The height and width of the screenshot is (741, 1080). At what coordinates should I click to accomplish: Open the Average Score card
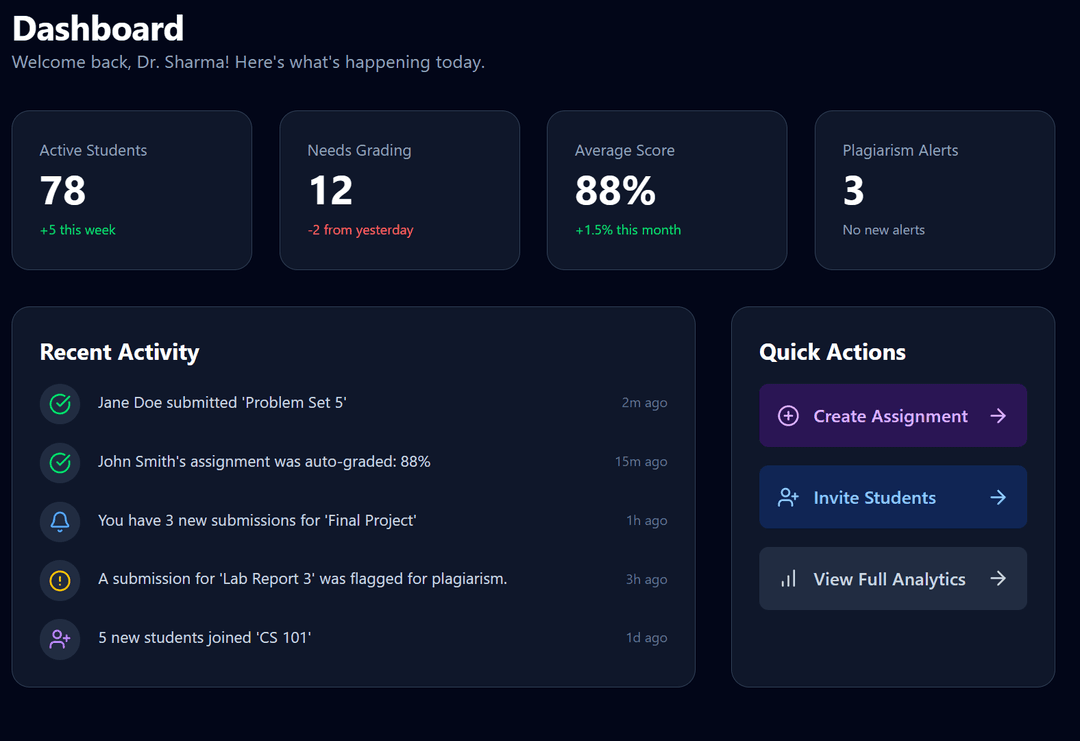[666, 190]
